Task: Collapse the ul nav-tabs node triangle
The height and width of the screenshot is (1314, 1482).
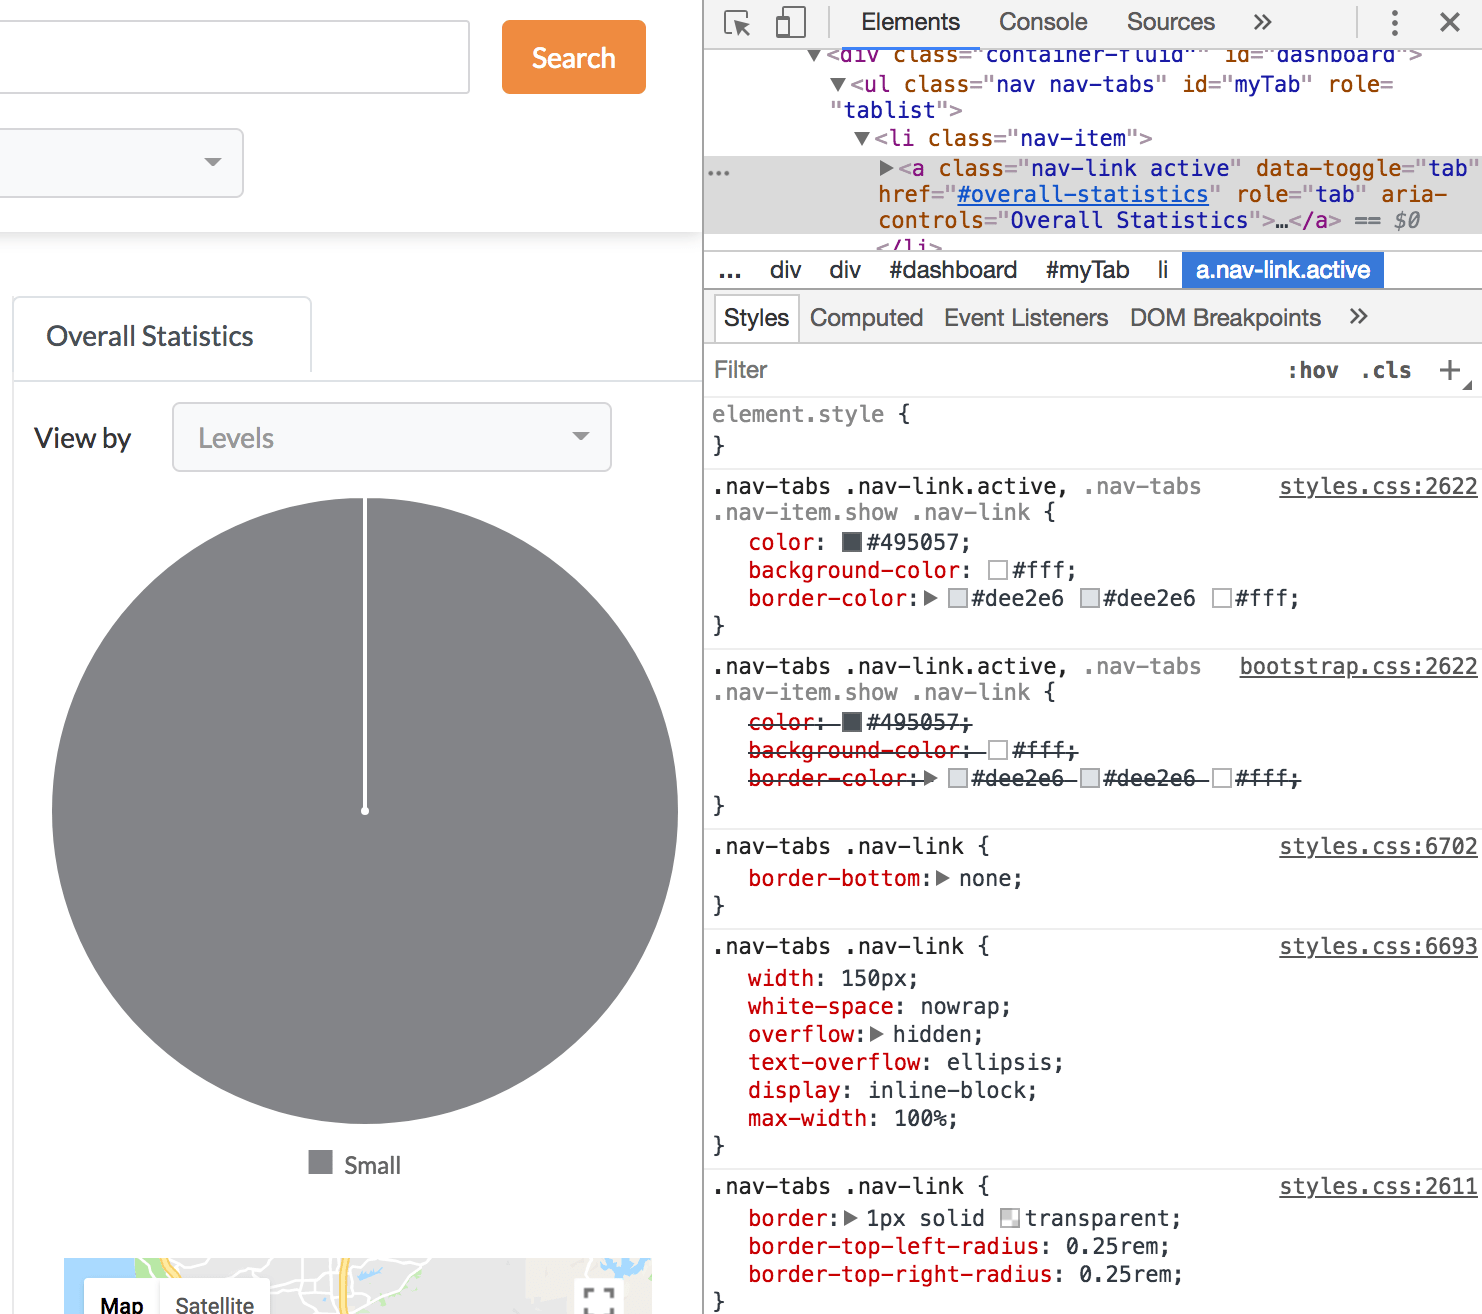Action: [x=838, y=85]
